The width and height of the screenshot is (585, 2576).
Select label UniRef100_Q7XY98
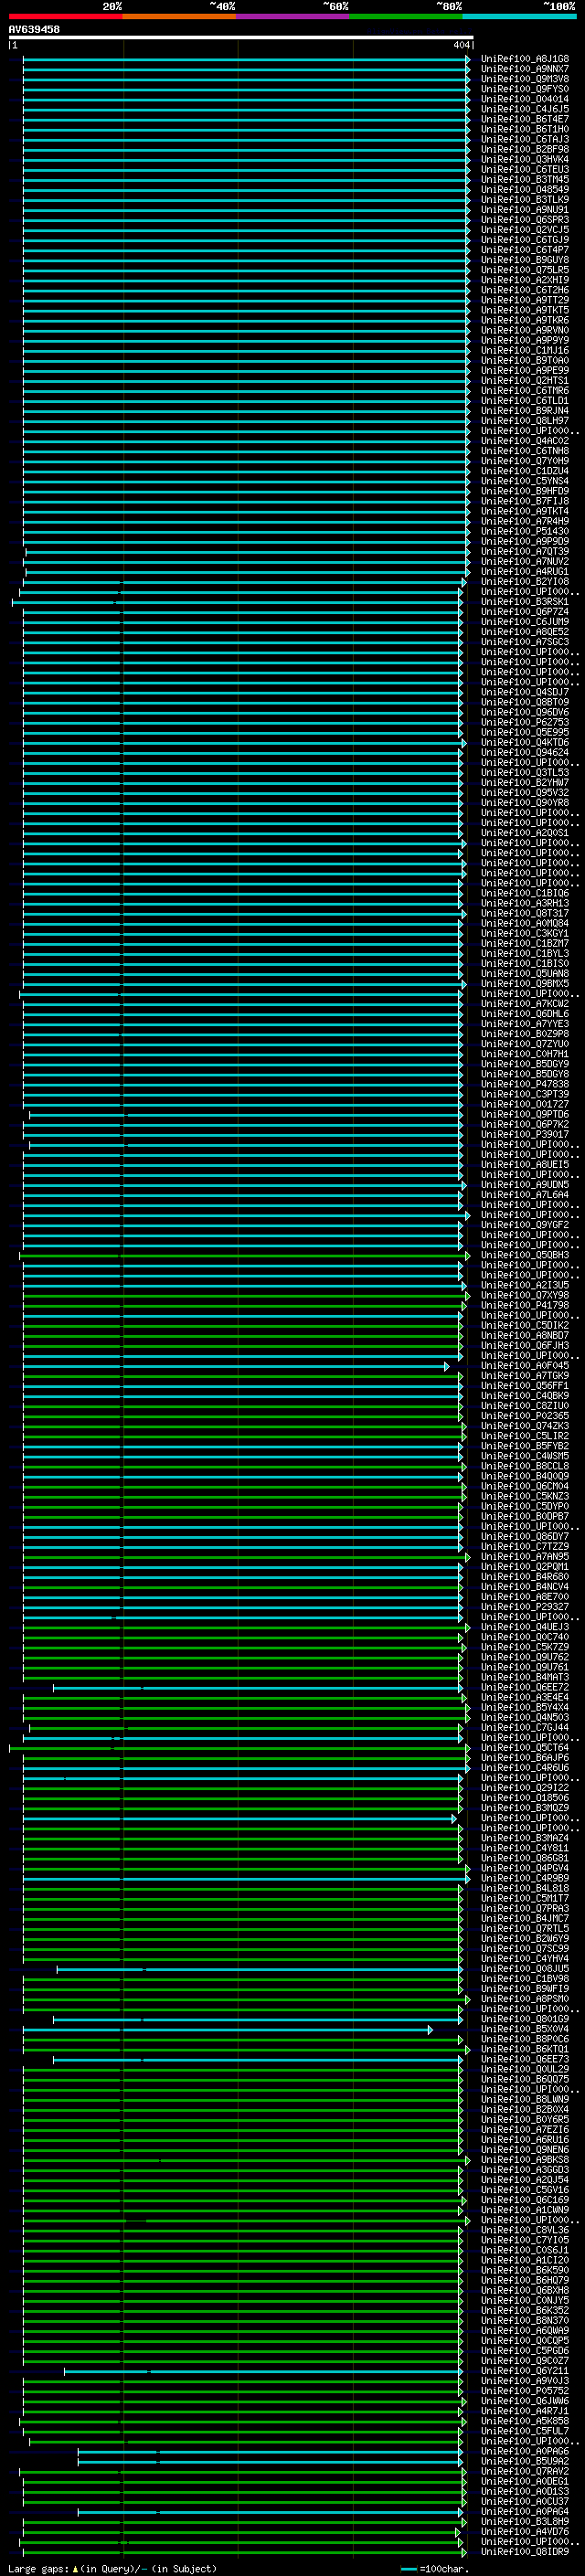click(525, 1296)
